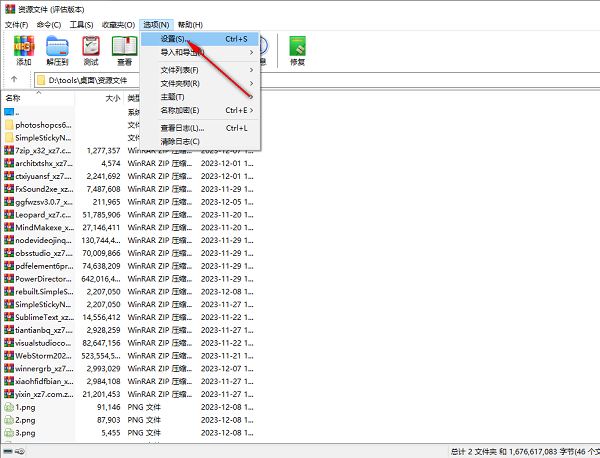The width and height of the screenshot is (600, 458).
Task: Select the ctxiyuansf_xz7 file name
Action: tap(43, 176)
